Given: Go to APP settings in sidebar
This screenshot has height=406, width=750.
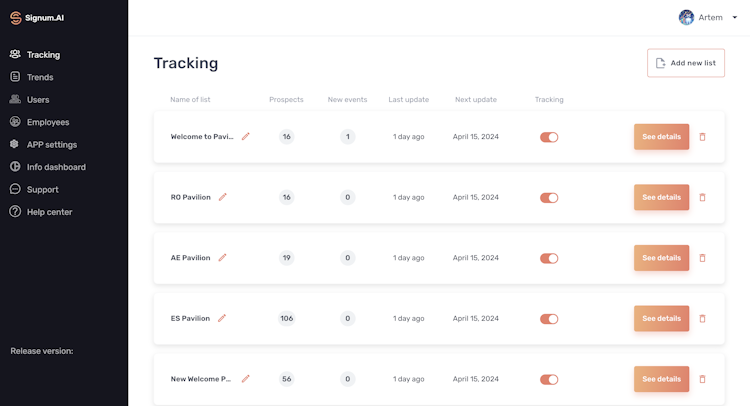Looking at the screenshot, I should (51, 144).
